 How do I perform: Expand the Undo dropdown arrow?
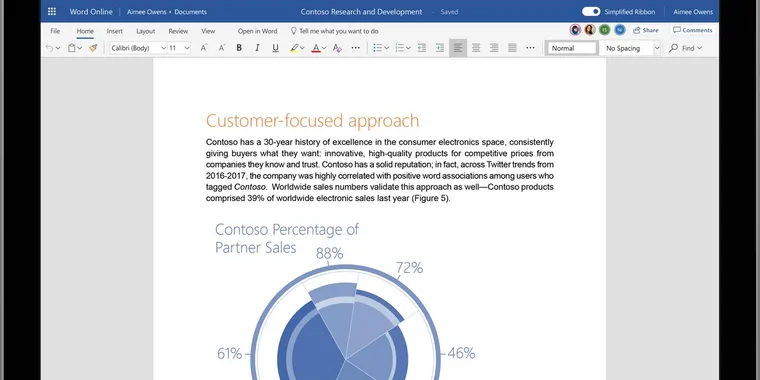(x=58, y=48)
